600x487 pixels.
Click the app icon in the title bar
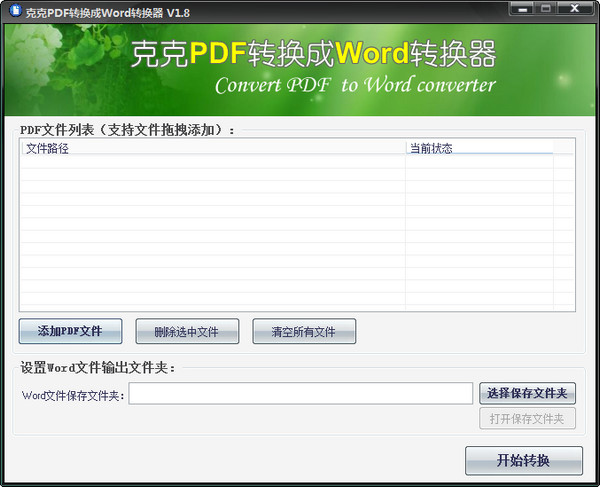pyautogui.click(x=16, y=10)
